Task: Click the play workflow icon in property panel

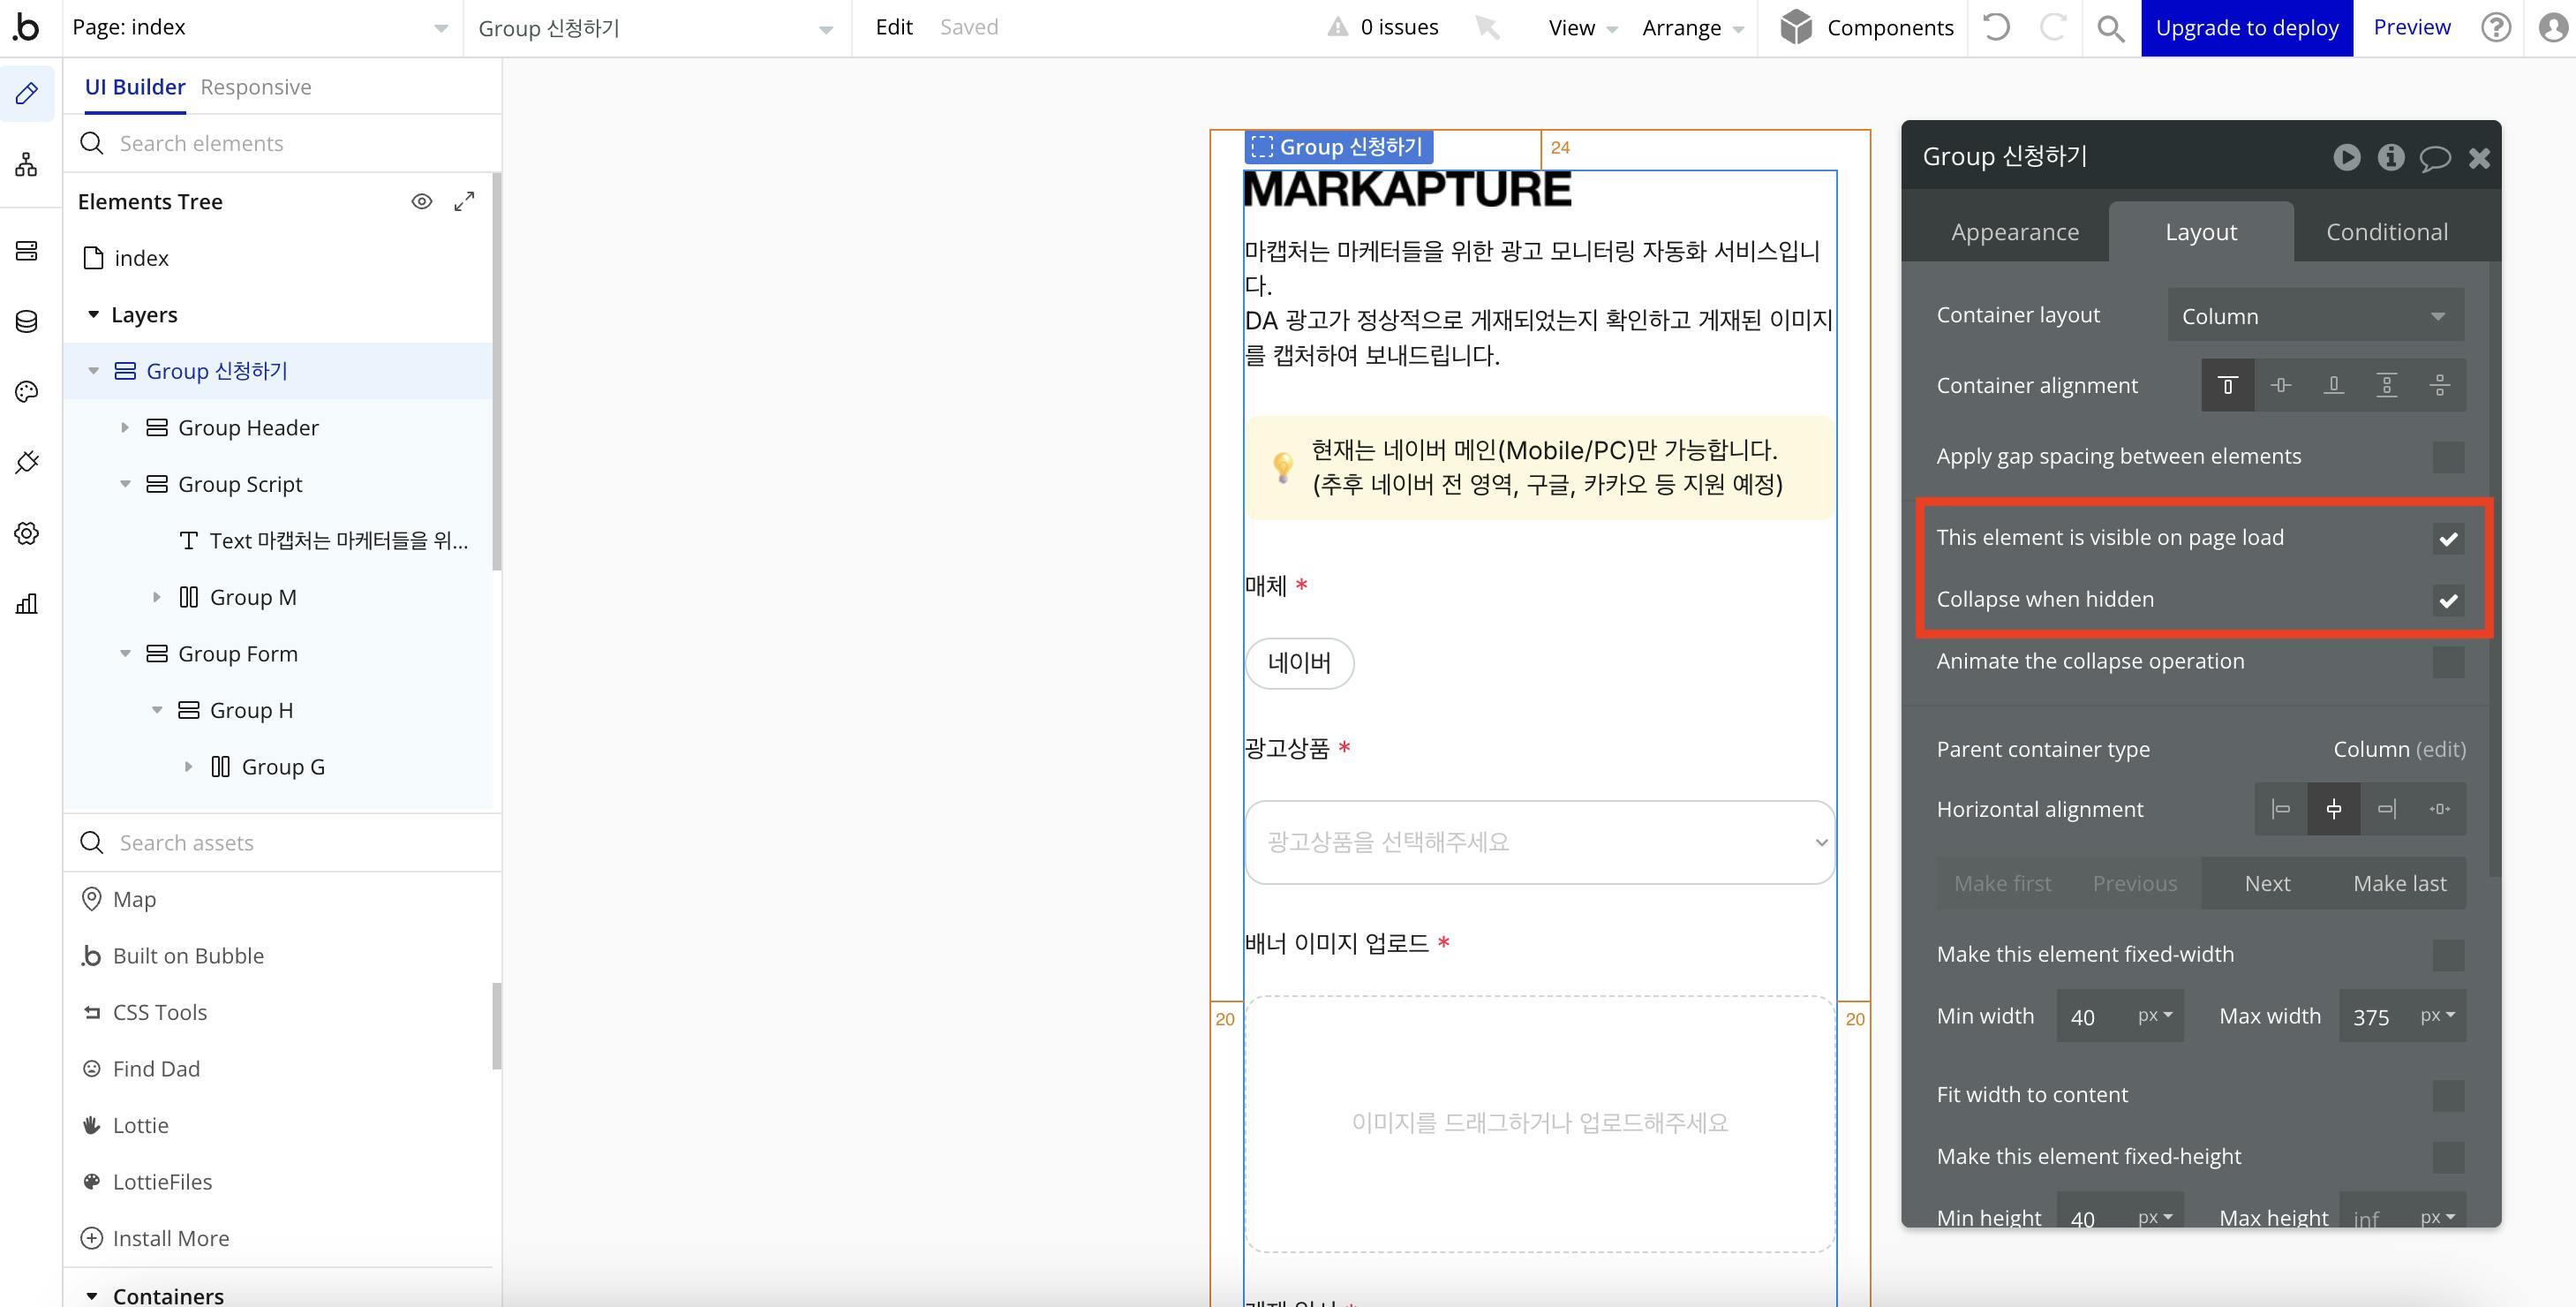Action: pos(2347,157)
